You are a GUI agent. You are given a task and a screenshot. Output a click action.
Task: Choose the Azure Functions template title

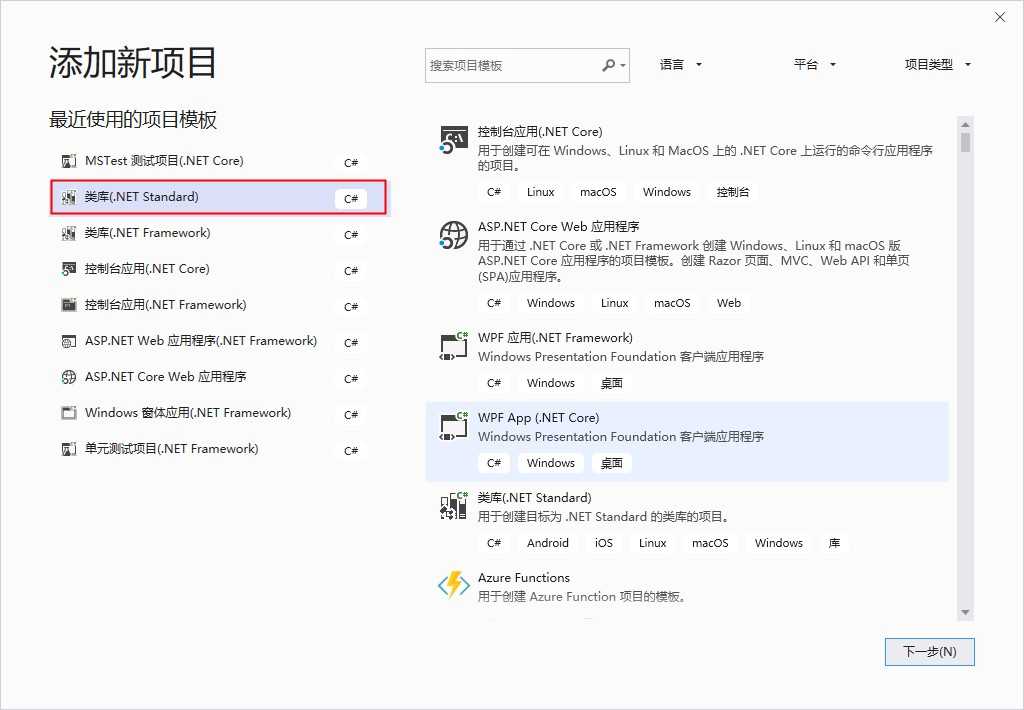coord(524,577)
